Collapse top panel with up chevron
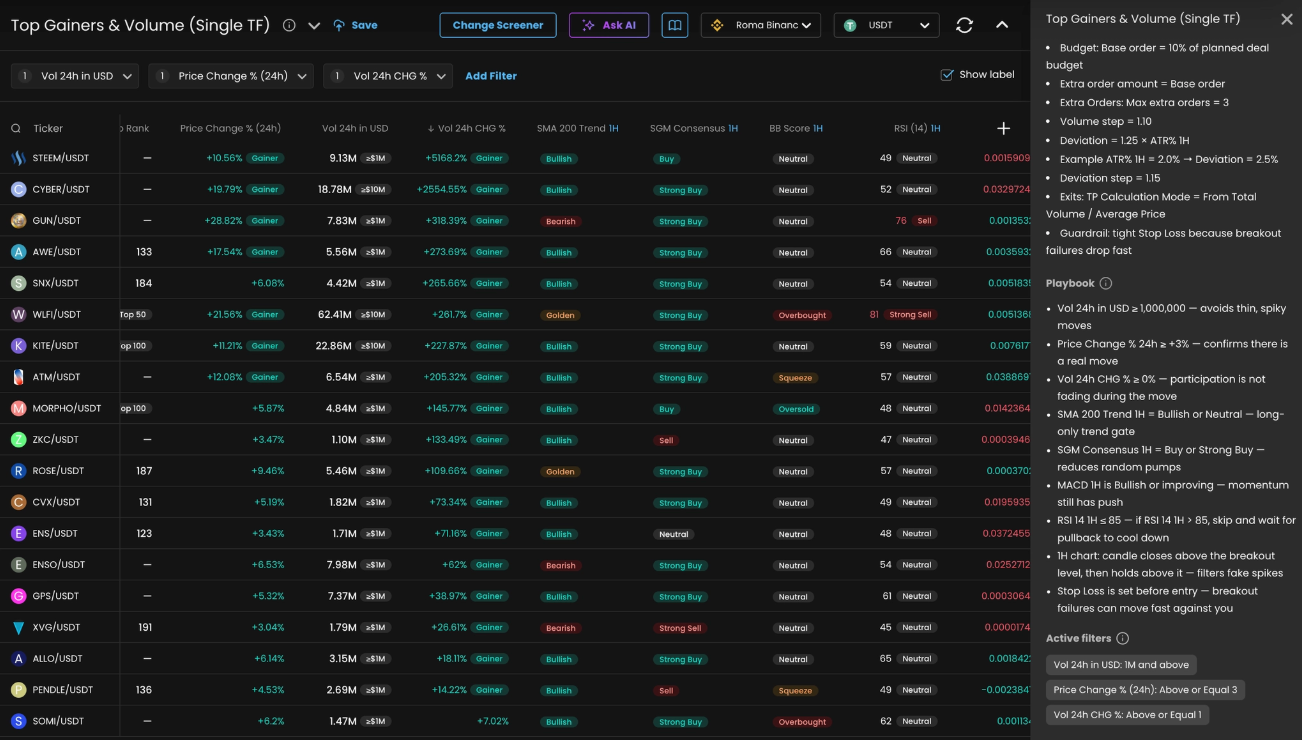This screenshot has height=740, width=1302. pos(1002,25)
